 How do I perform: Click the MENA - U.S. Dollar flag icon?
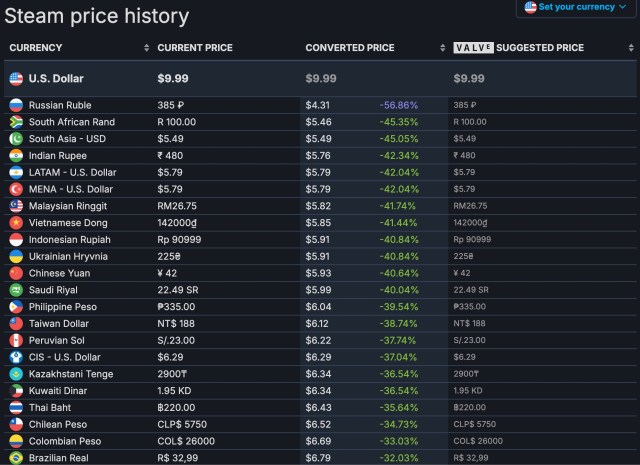coord(16,189)
